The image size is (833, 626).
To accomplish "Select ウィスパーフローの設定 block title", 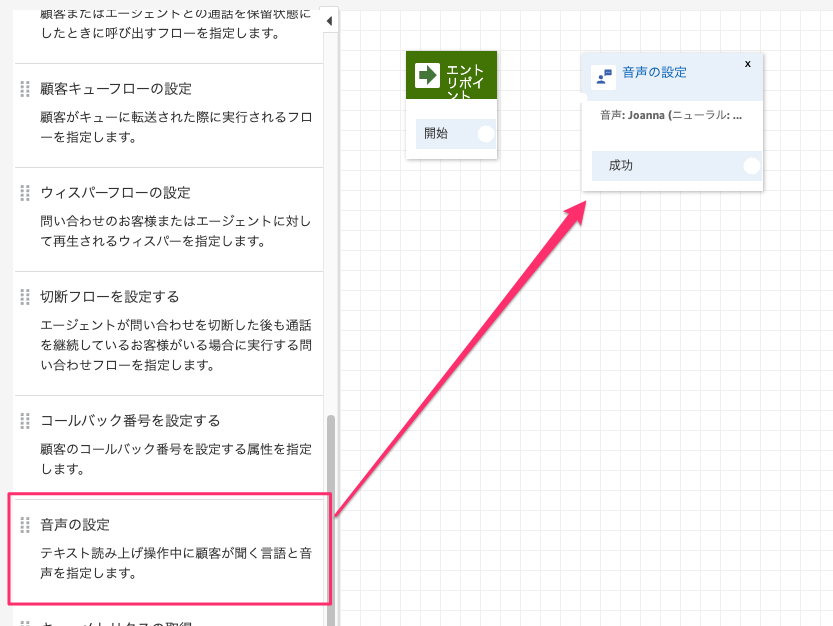I will [115, 193].
